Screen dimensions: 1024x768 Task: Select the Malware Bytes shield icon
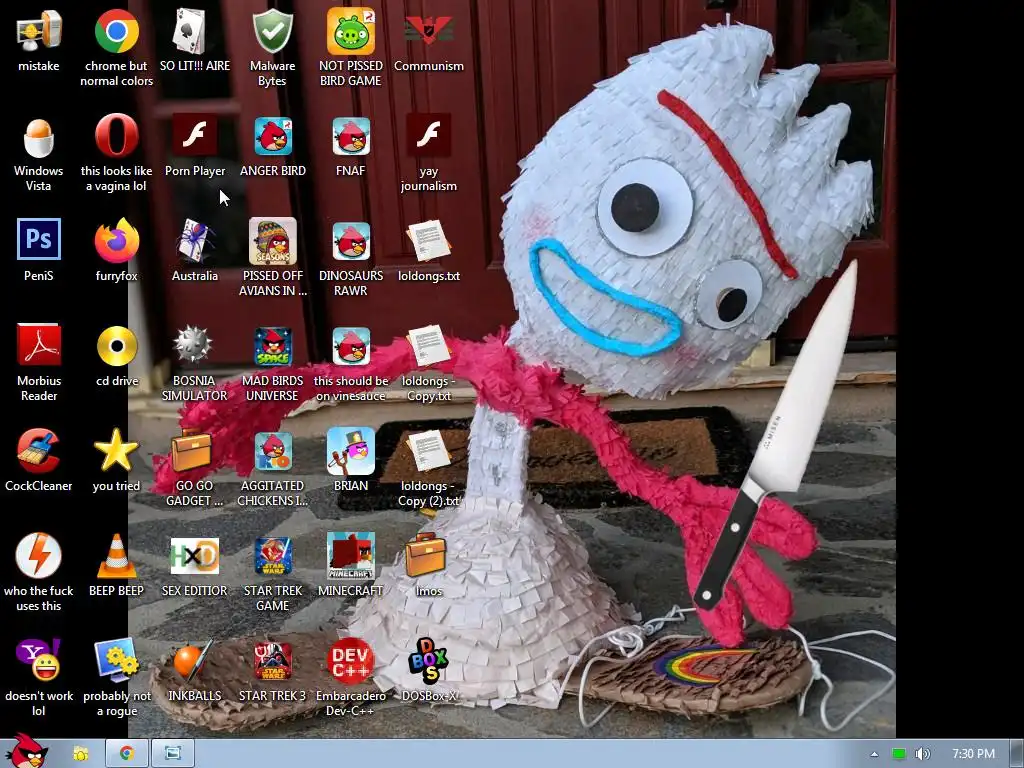tap(272, 31)
